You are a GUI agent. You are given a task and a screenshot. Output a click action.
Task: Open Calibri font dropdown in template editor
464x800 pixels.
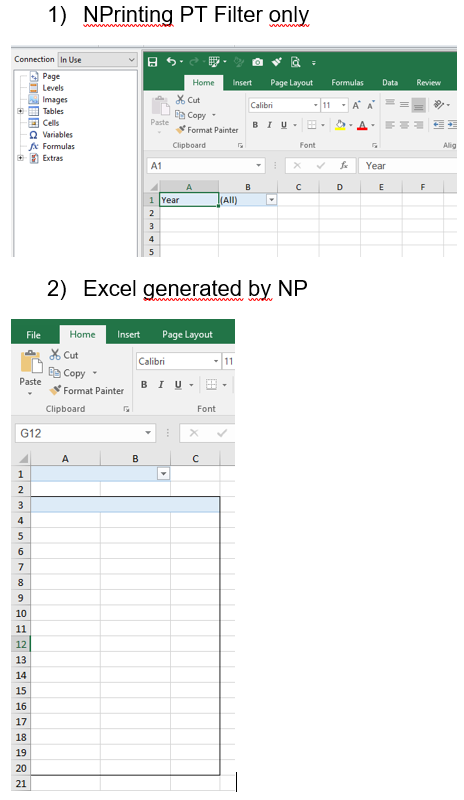click(315, 105)
